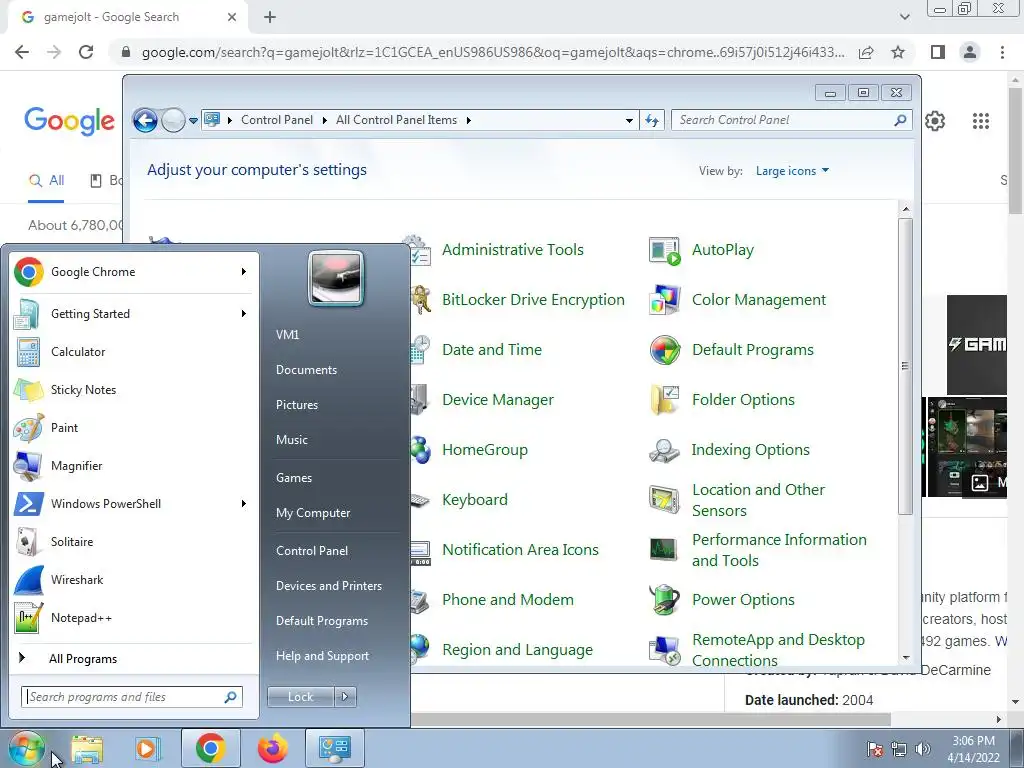Open RemoteApp and Desktop Connections icon
1024x768 pixels.
click(x=665, y=650)
